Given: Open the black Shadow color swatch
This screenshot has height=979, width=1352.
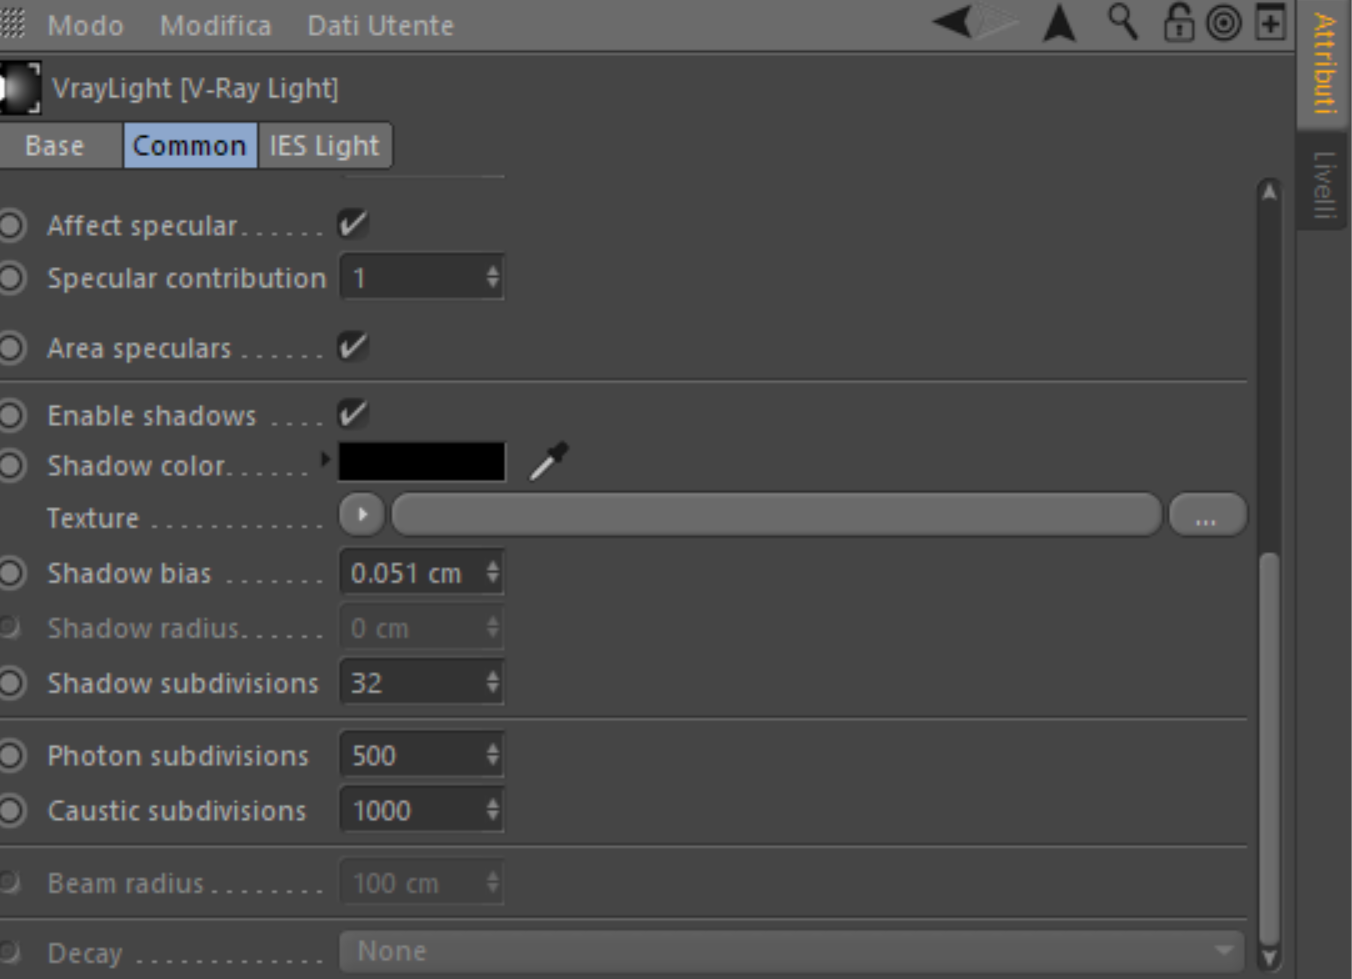Looking at the screenshot, I should pos(422,461).
